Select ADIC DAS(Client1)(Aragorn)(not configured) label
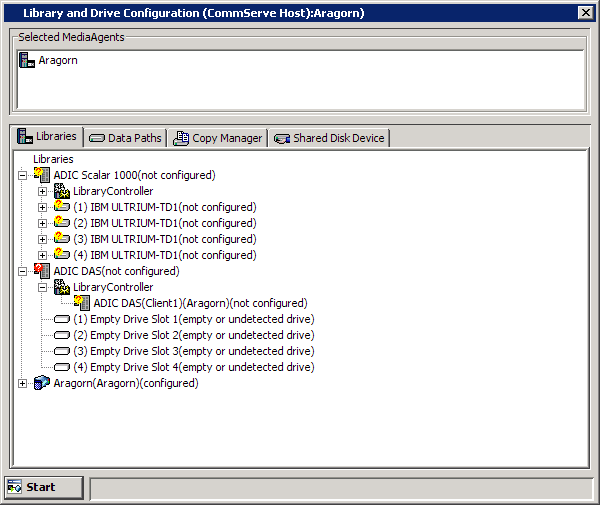Image resolution: width=600 pixels, height=505 pixels. point(201,303)
